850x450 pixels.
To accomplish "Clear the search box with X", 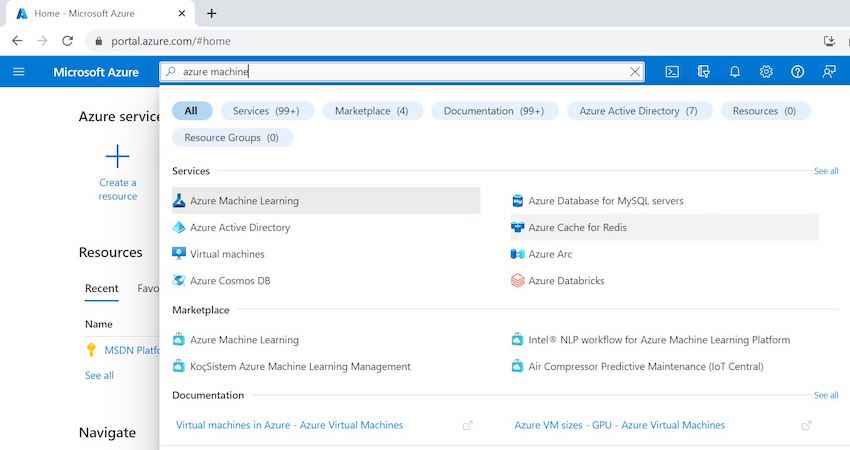I will (635, 72).
